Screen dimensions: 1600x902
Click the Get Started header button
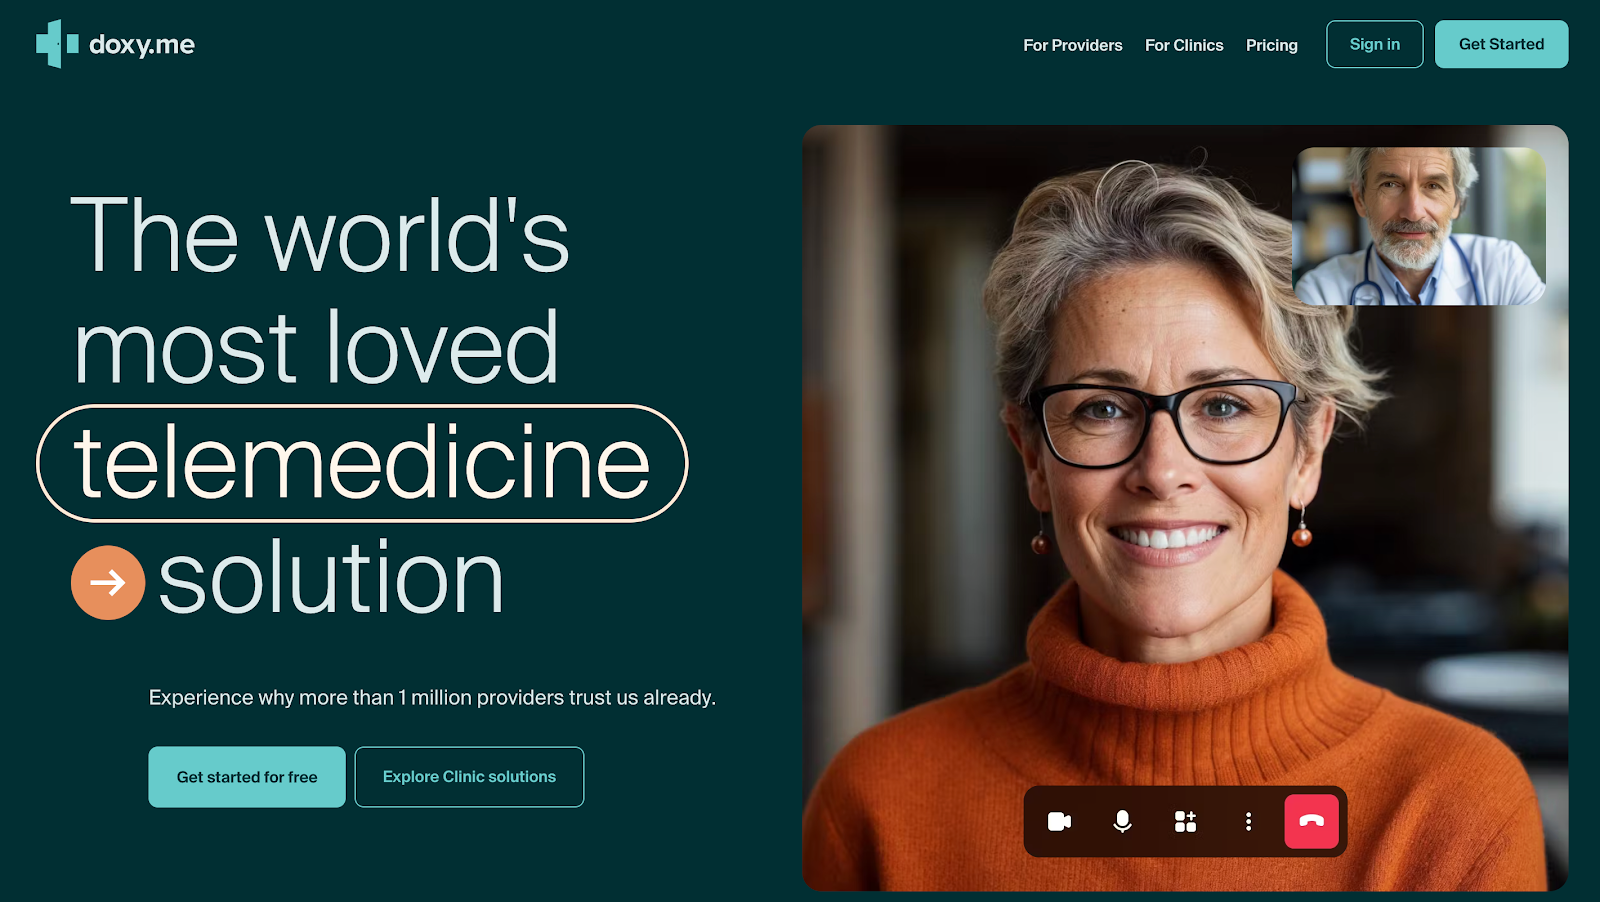click(x=1501, y=44)
